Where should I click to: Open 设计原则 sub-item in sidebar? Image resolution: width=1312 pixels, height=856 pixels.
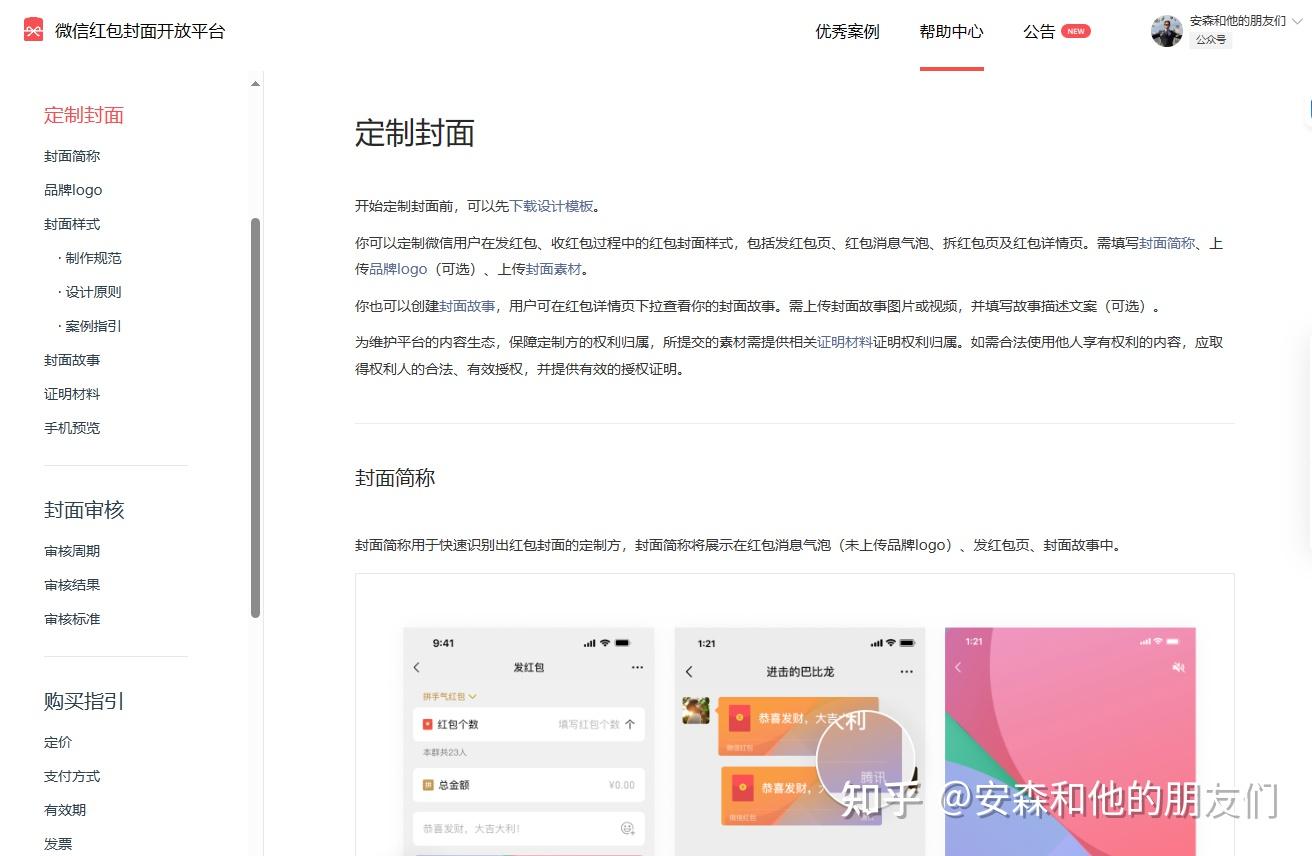91,292
